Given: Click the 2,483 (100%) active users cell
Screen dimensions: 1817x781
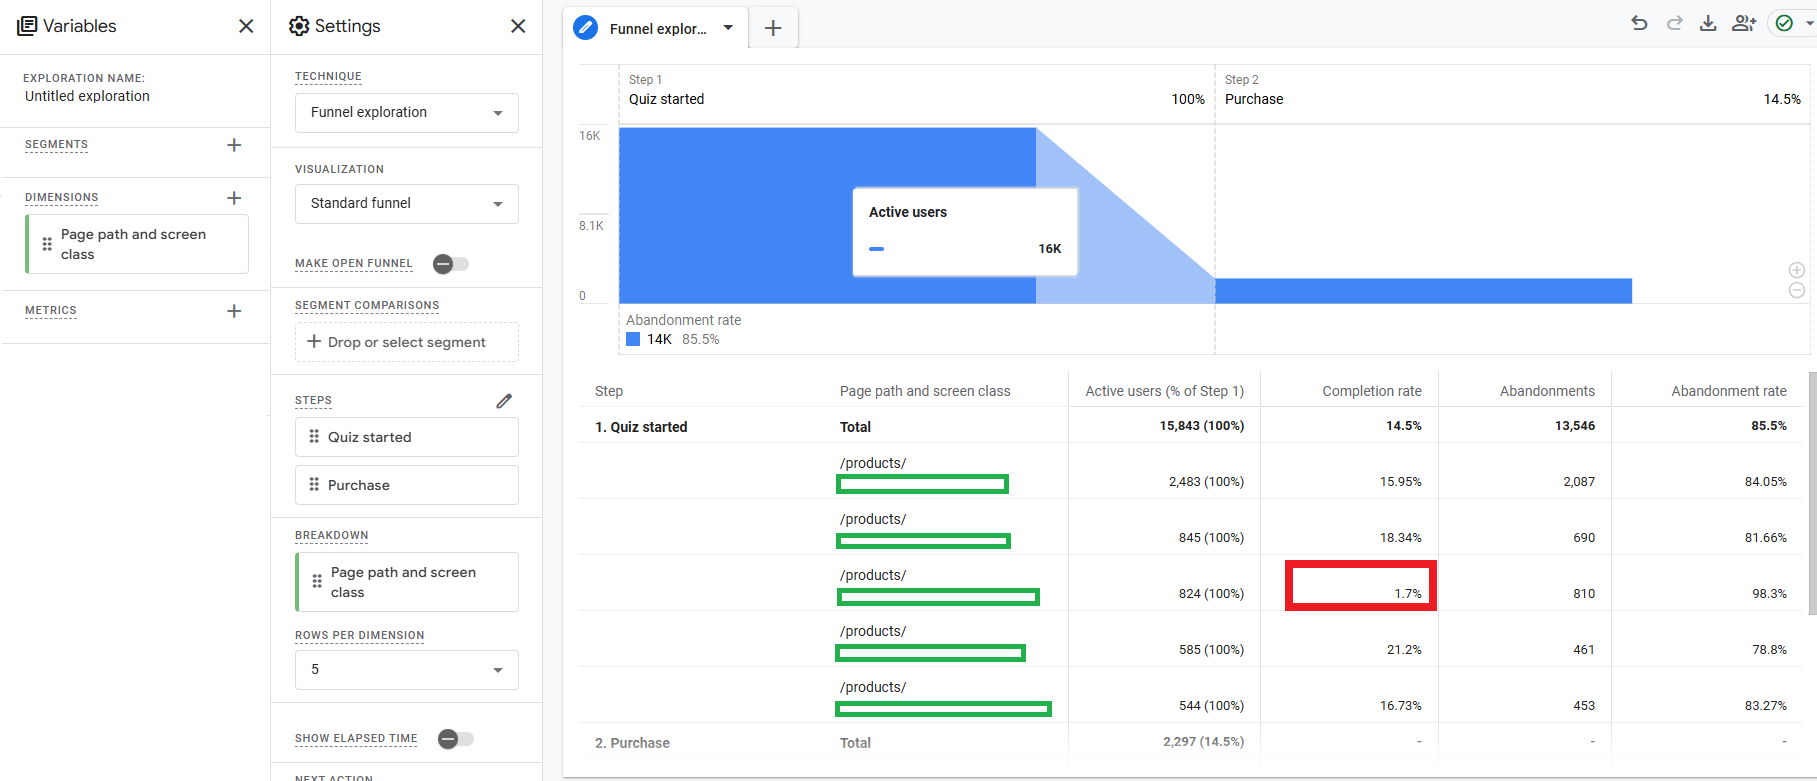Looking at the screenshot, I should (1206, 482).
